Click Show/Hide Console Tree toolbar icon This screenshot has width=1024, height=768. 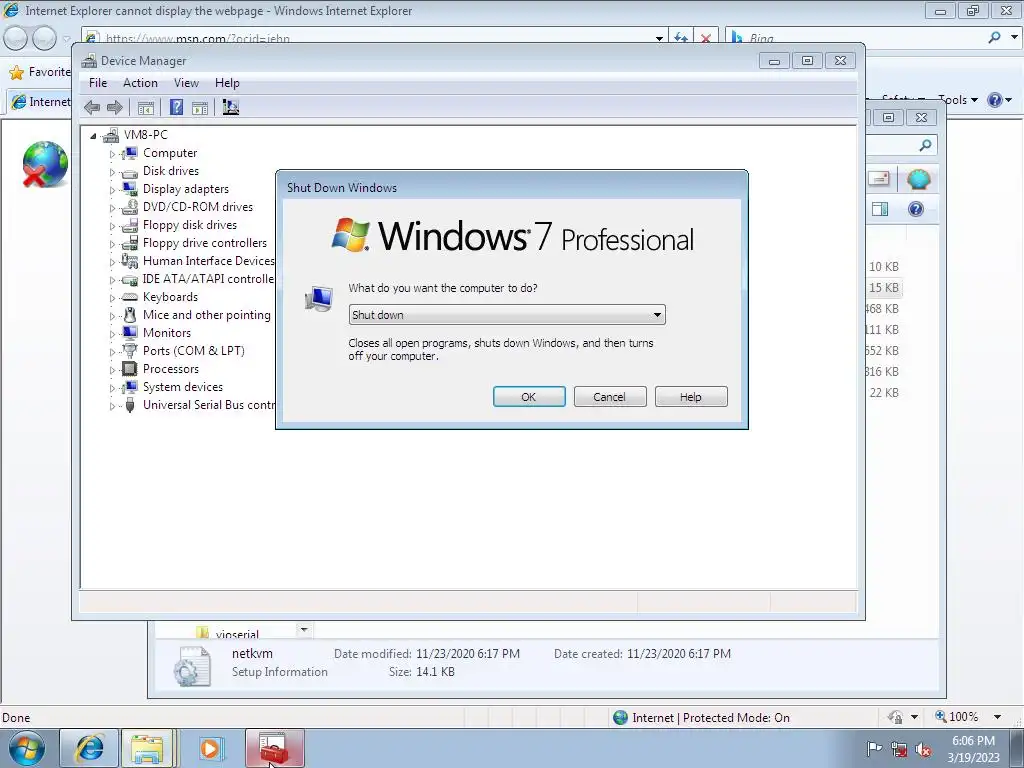(x=146, y=107)
